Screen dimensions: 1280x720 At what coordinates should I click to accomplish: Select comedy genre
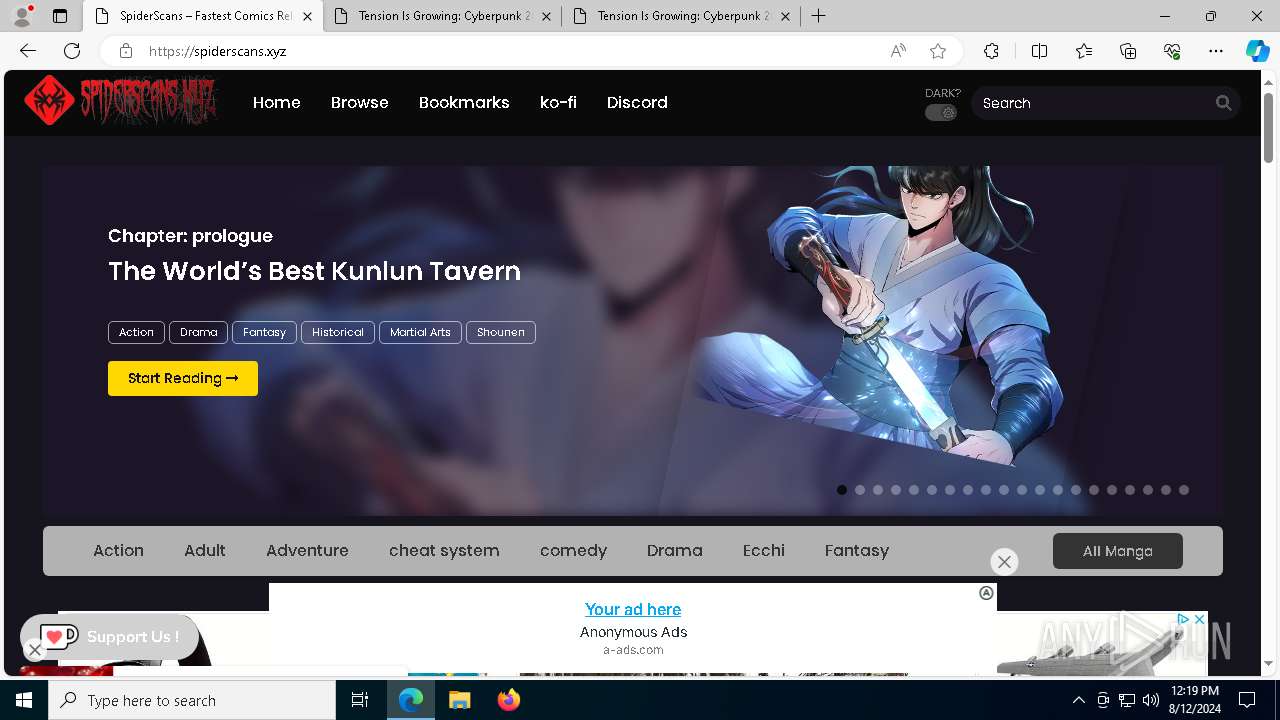click(573, 550)
